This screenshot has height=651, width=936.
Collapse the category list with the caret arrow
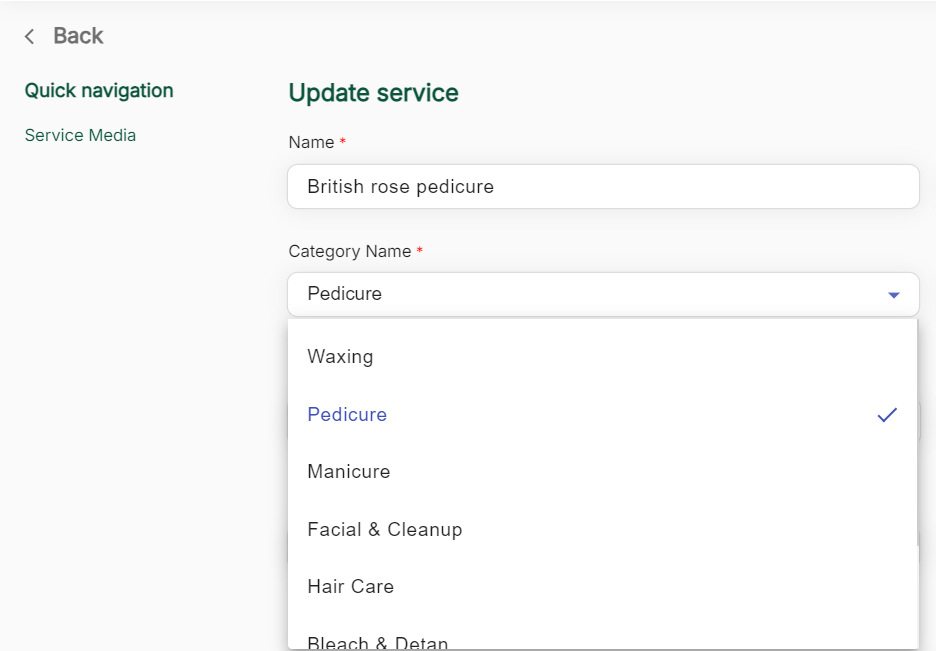click(894, 295)
